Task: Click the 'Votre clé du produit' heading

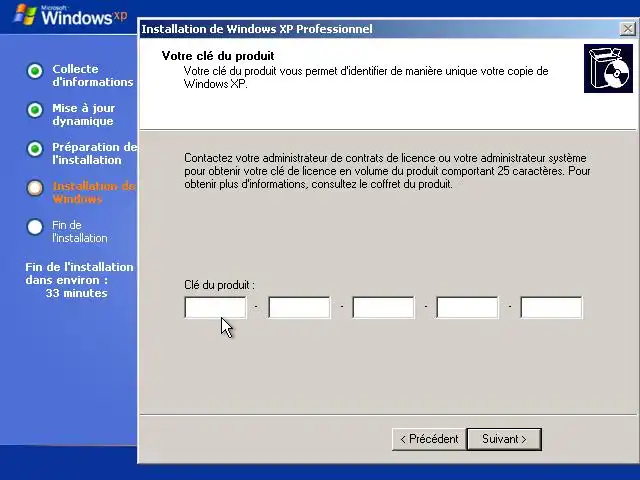Action: pos(218,56)
